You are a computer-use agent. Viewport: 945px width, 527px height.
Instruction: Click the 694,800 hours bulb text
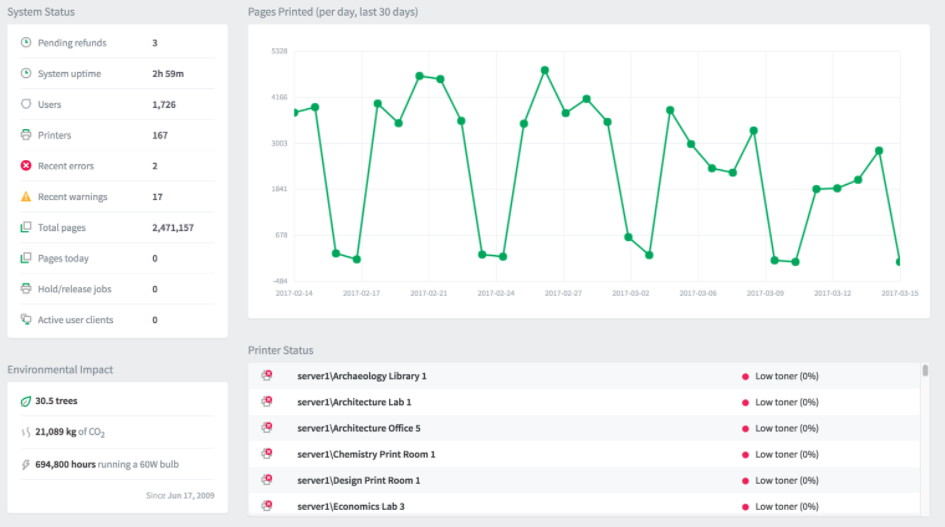pyautogui.click(x=107, y=464)
